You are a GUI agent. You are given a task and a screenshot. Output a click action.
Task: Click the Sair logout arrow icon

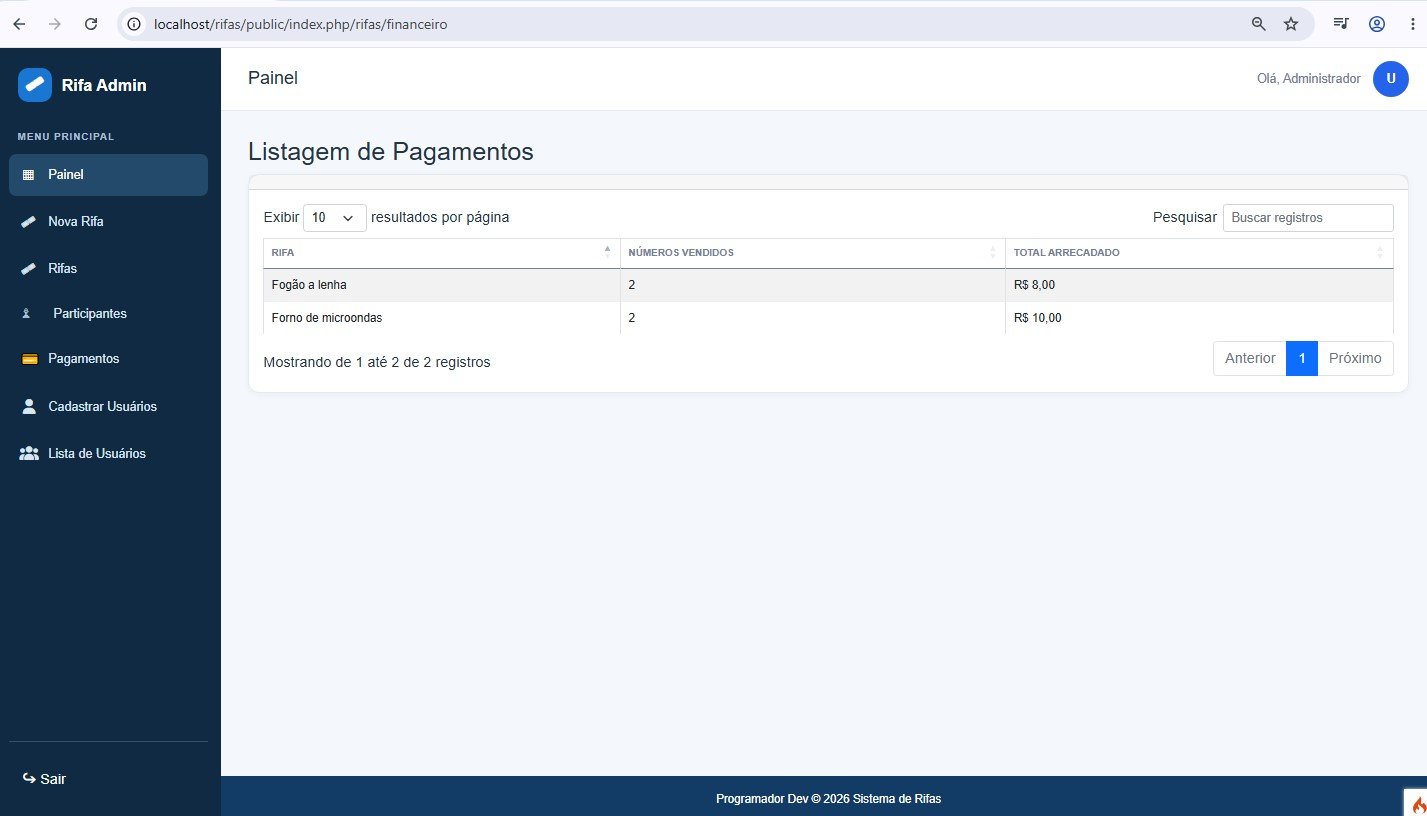point(29,778)
